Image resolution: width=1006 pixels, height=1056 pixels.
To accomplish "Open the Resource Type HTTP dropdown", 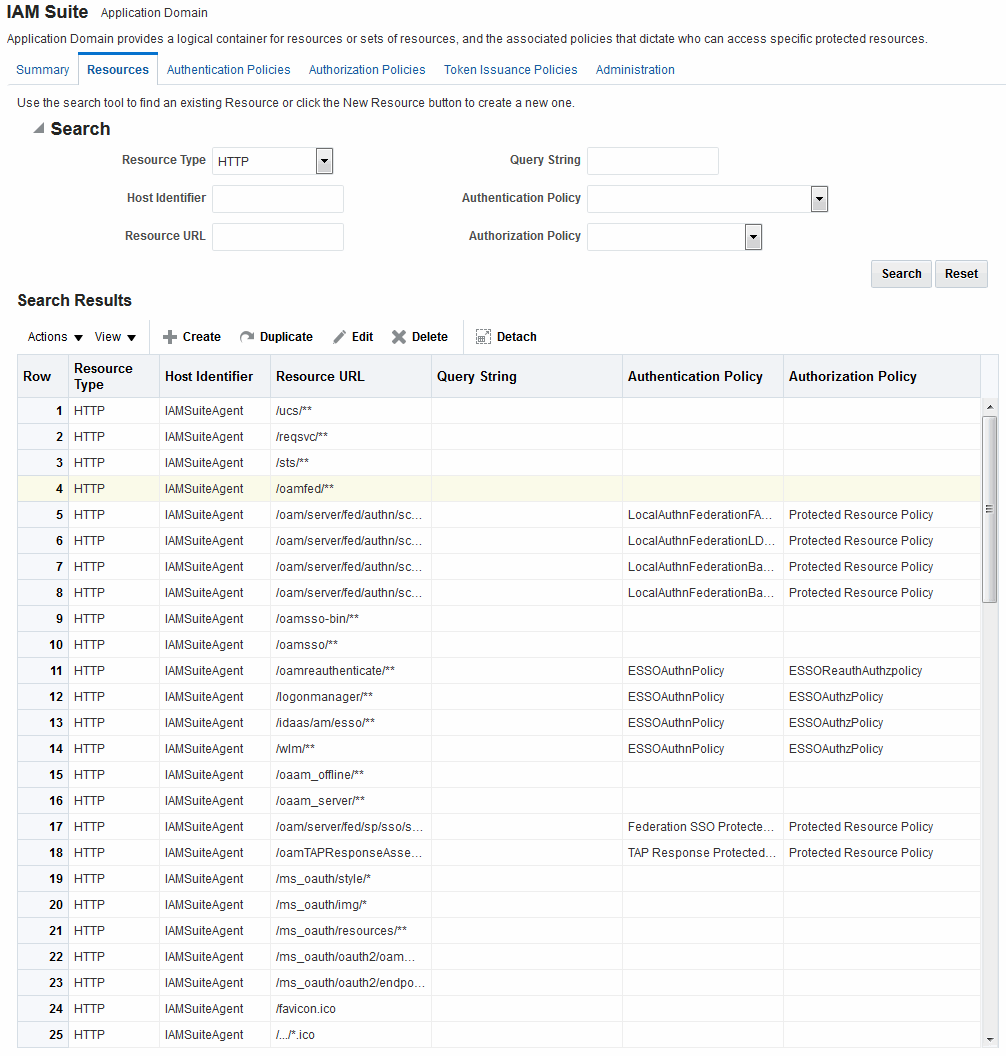I will click(x=325, y=161).
